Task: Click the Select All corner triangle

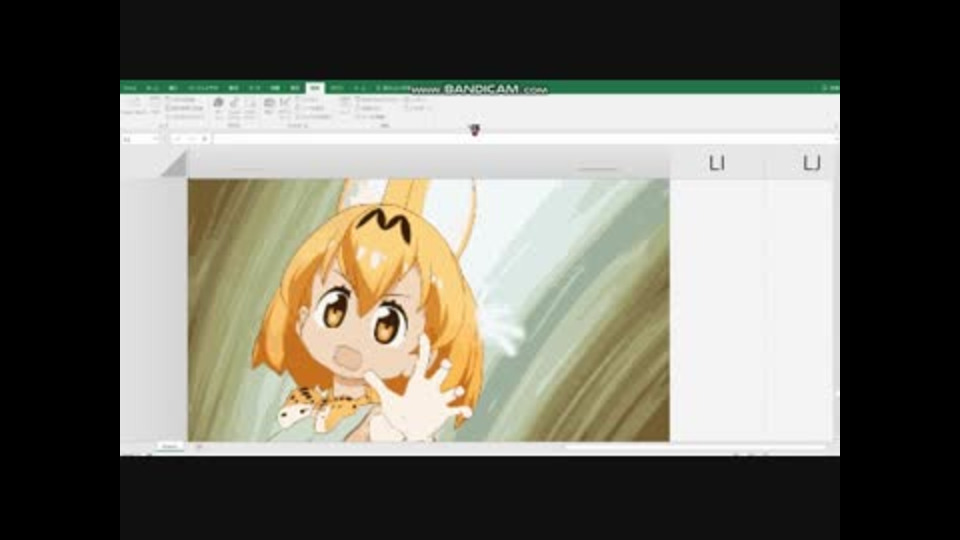Action: tap(176, 165)
